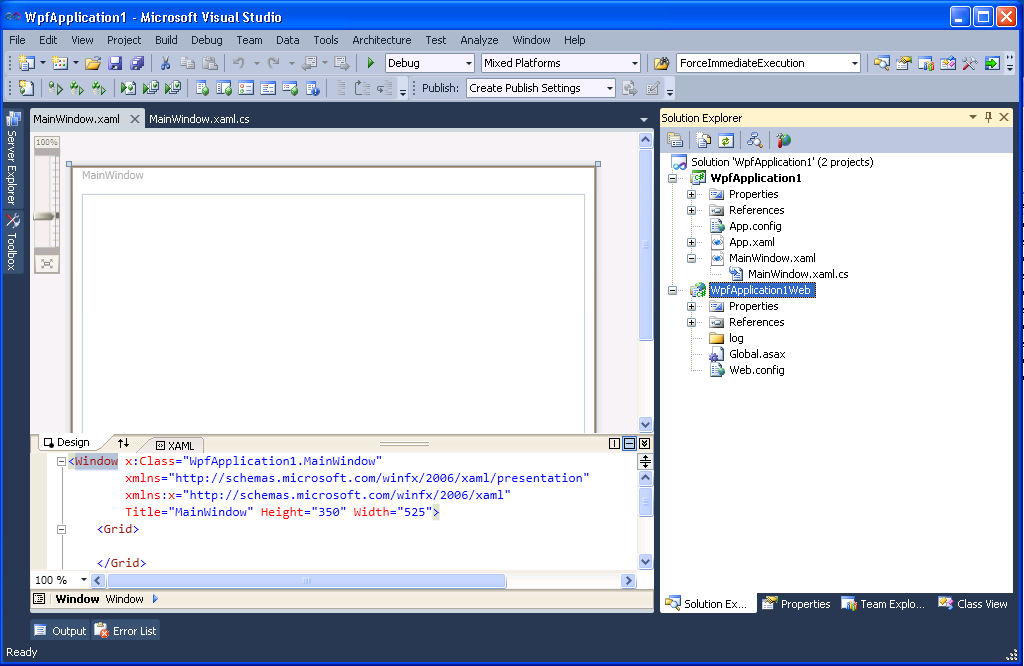Image resolution: width=1024 pixels, height=666 pixels.
Task: Open the Extension Manager arrow icon
Action: [x=992, y=63]
